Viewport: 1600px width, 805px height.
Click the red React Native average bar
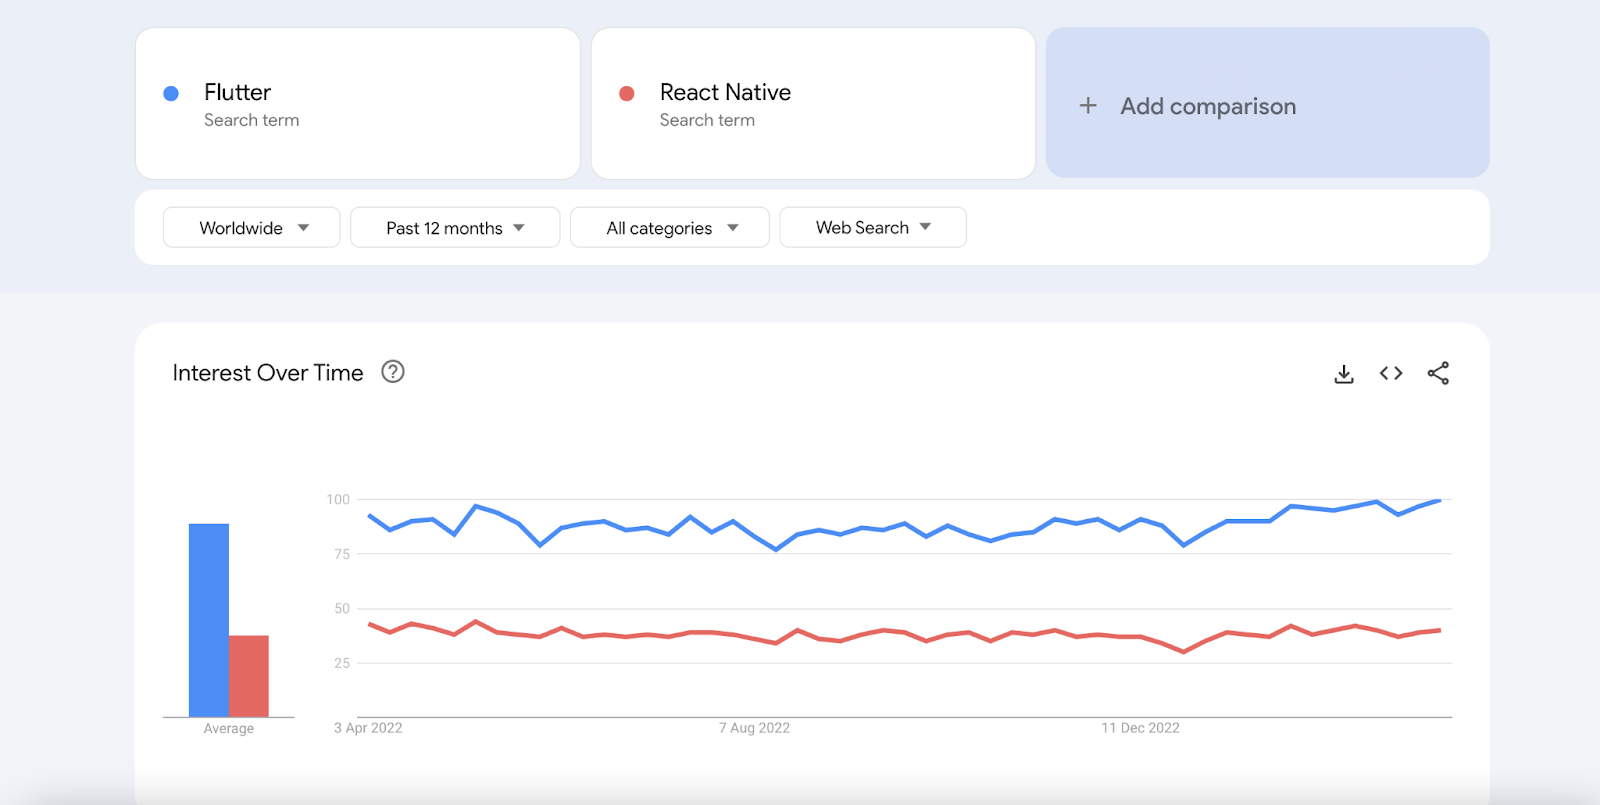[x=249, y=676]
